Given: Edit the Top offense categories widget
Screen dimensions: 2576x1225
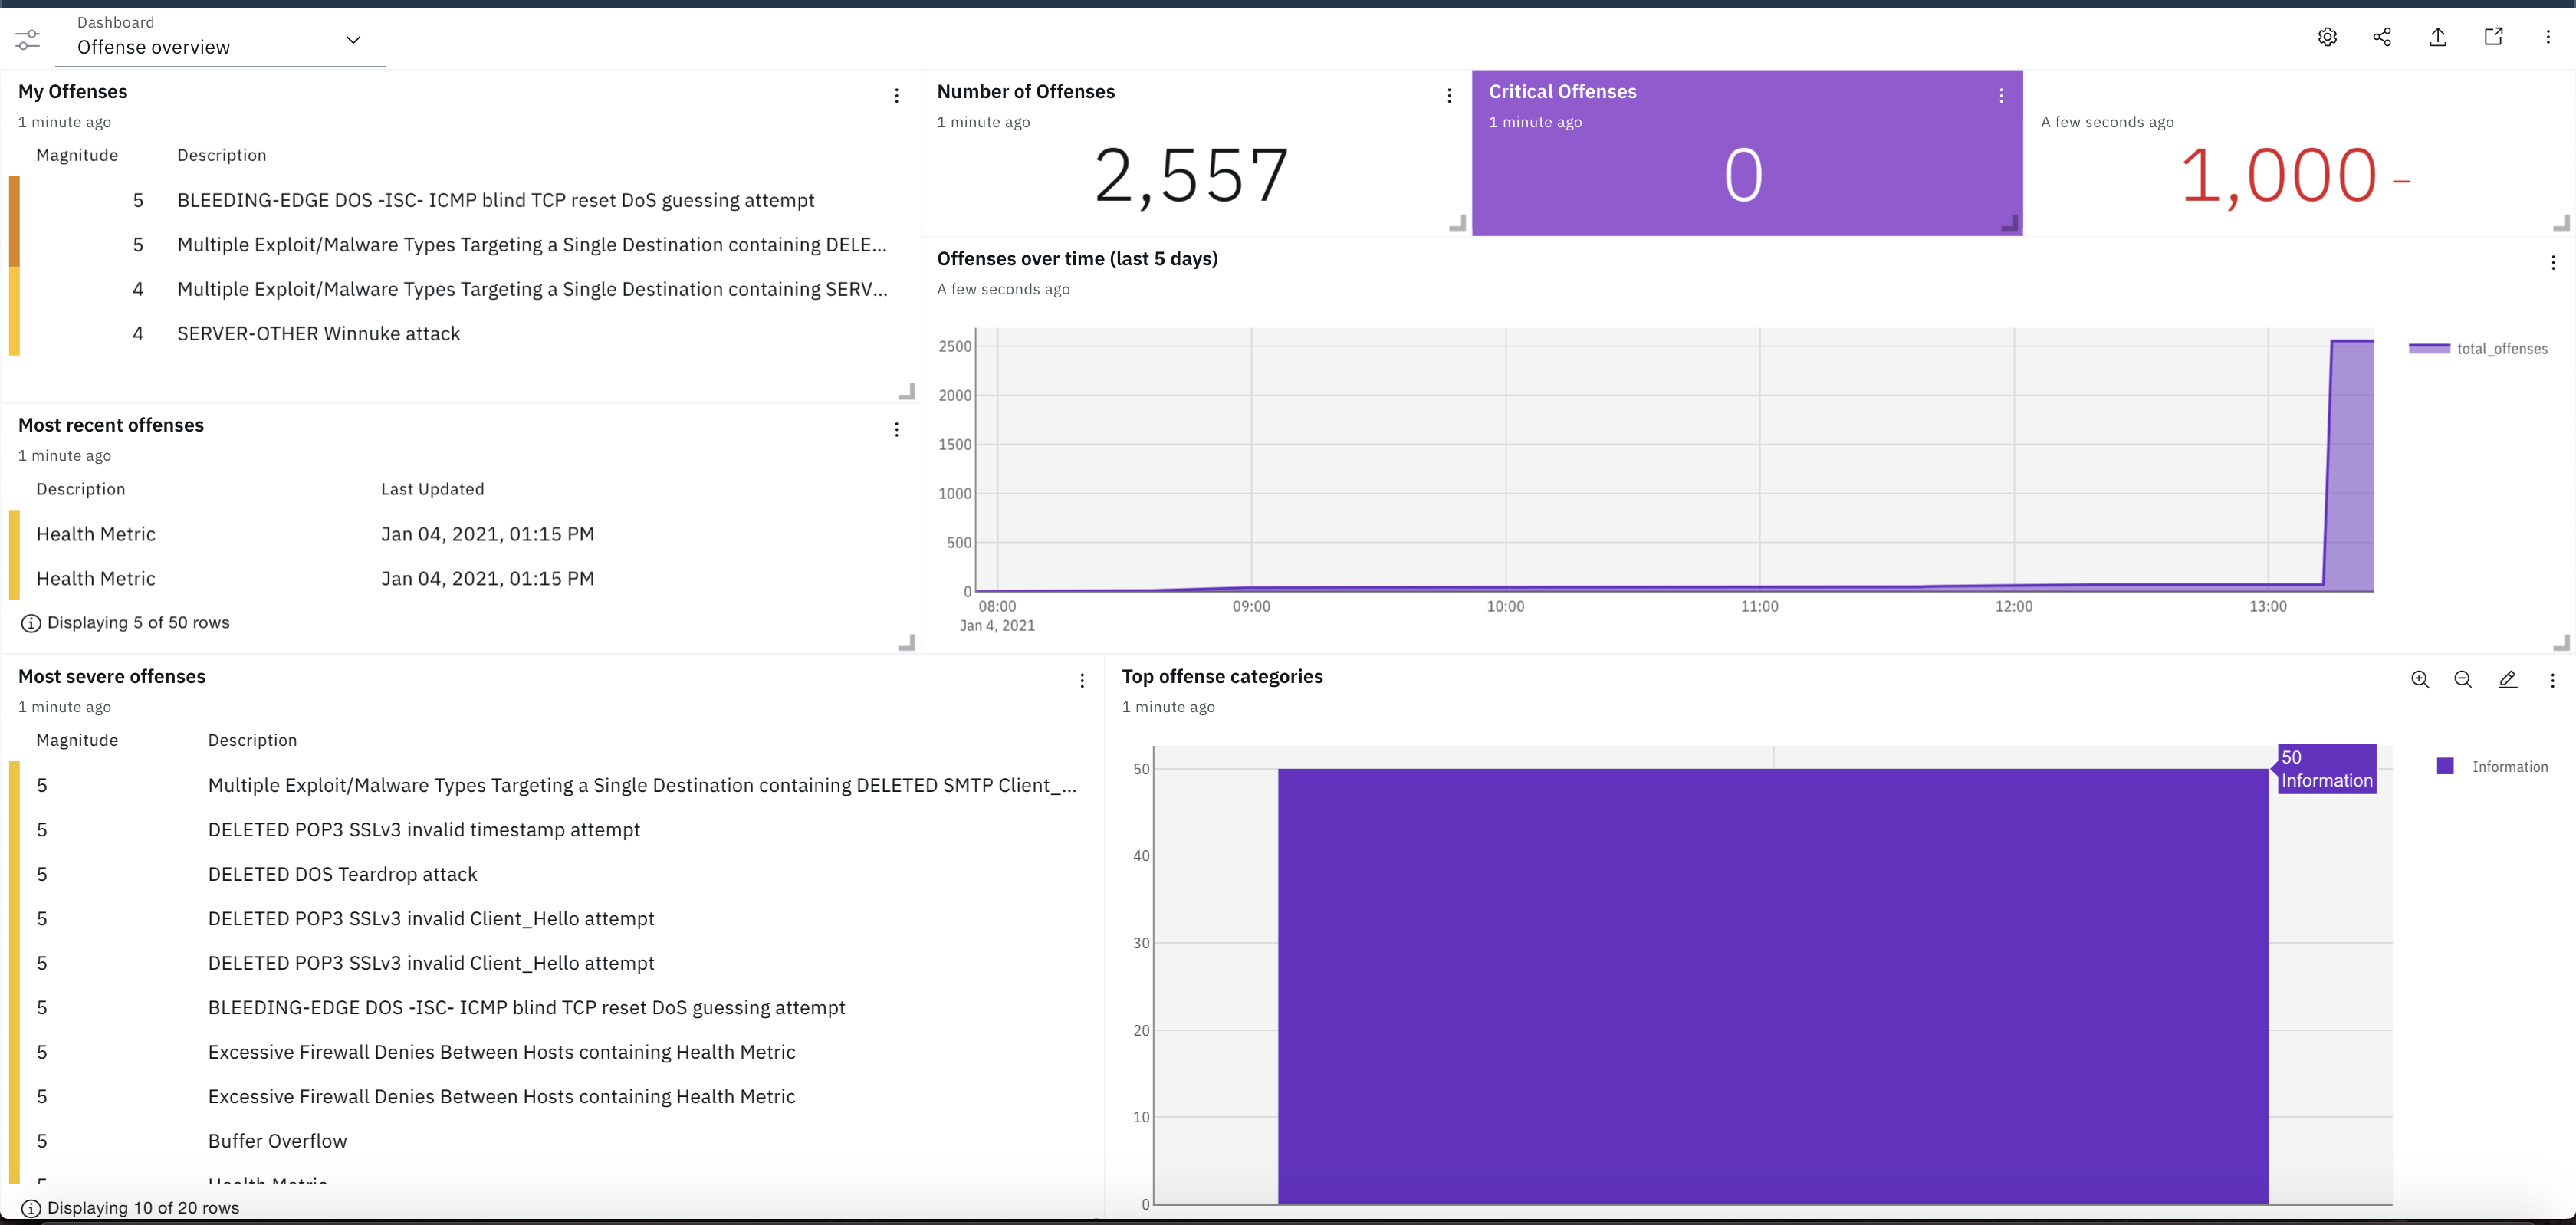Looking at the screenshot, I should point(2509,679).
